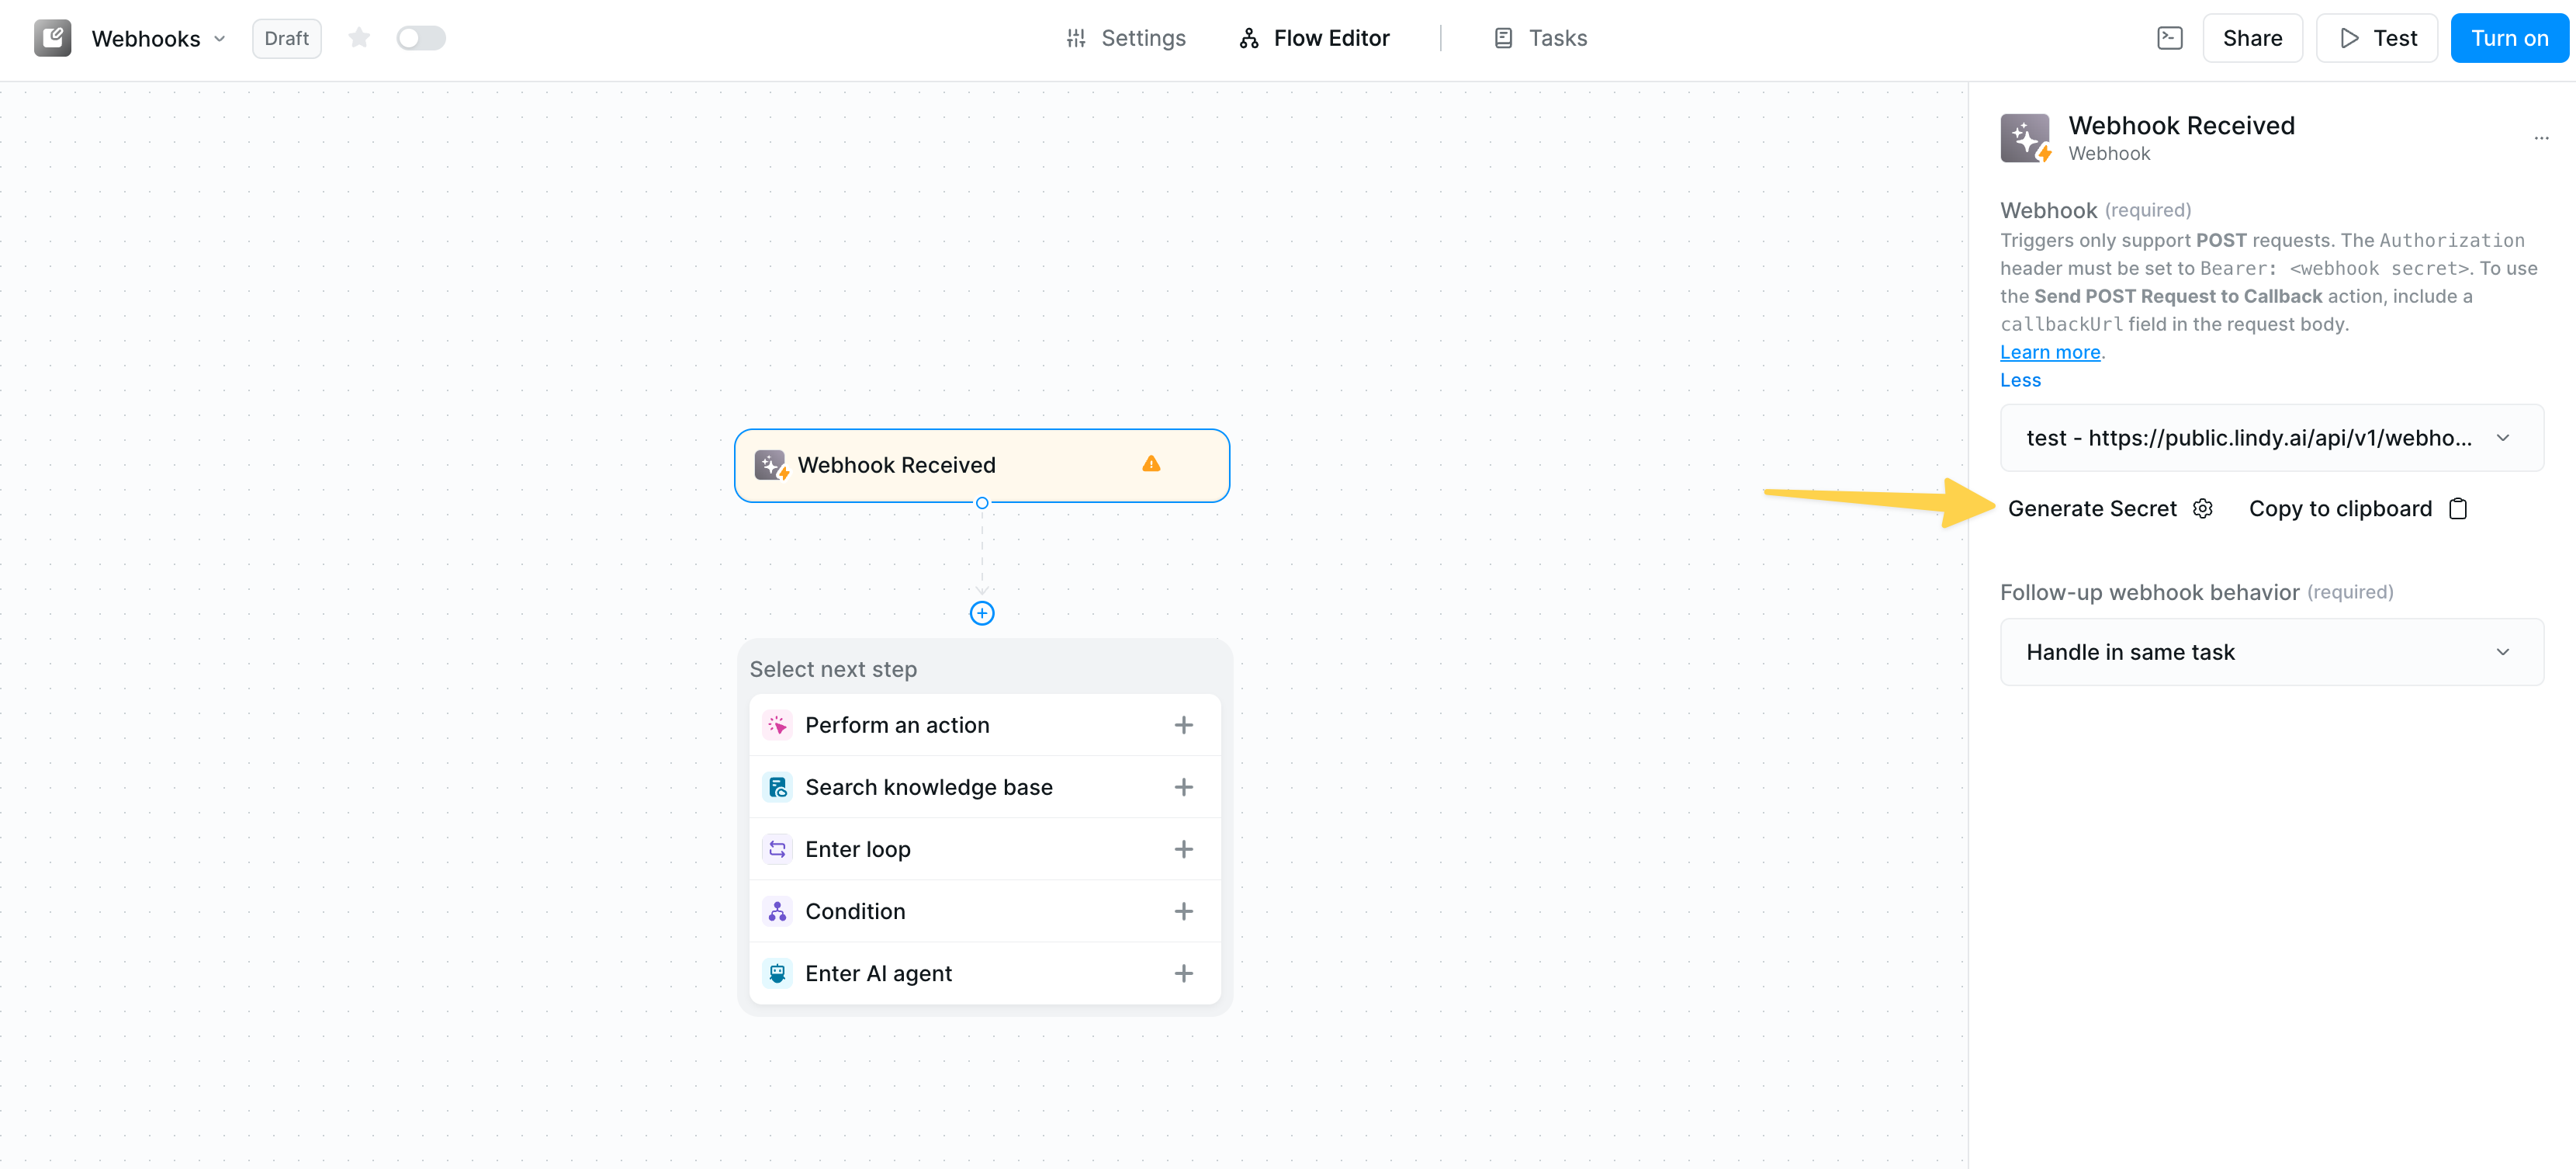Choose Condition step
The image size is (2576, 1169).
pyautogui.click(x=984, y=911)
